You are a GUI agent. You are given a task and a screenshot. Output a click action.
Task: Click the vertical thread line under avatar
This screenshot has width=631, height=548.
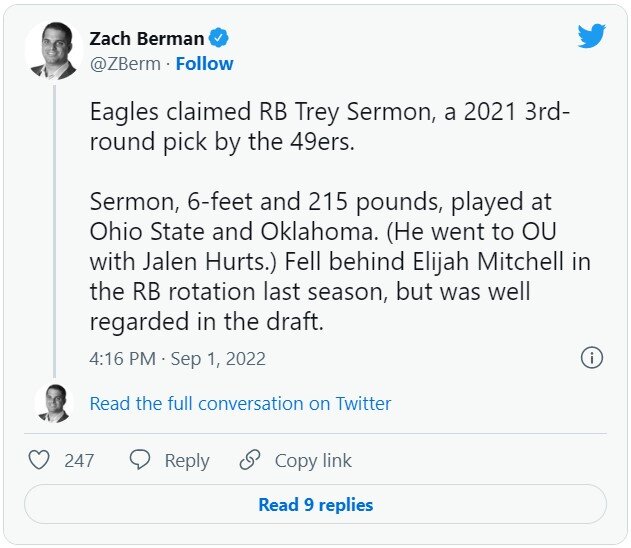[54, 230]
